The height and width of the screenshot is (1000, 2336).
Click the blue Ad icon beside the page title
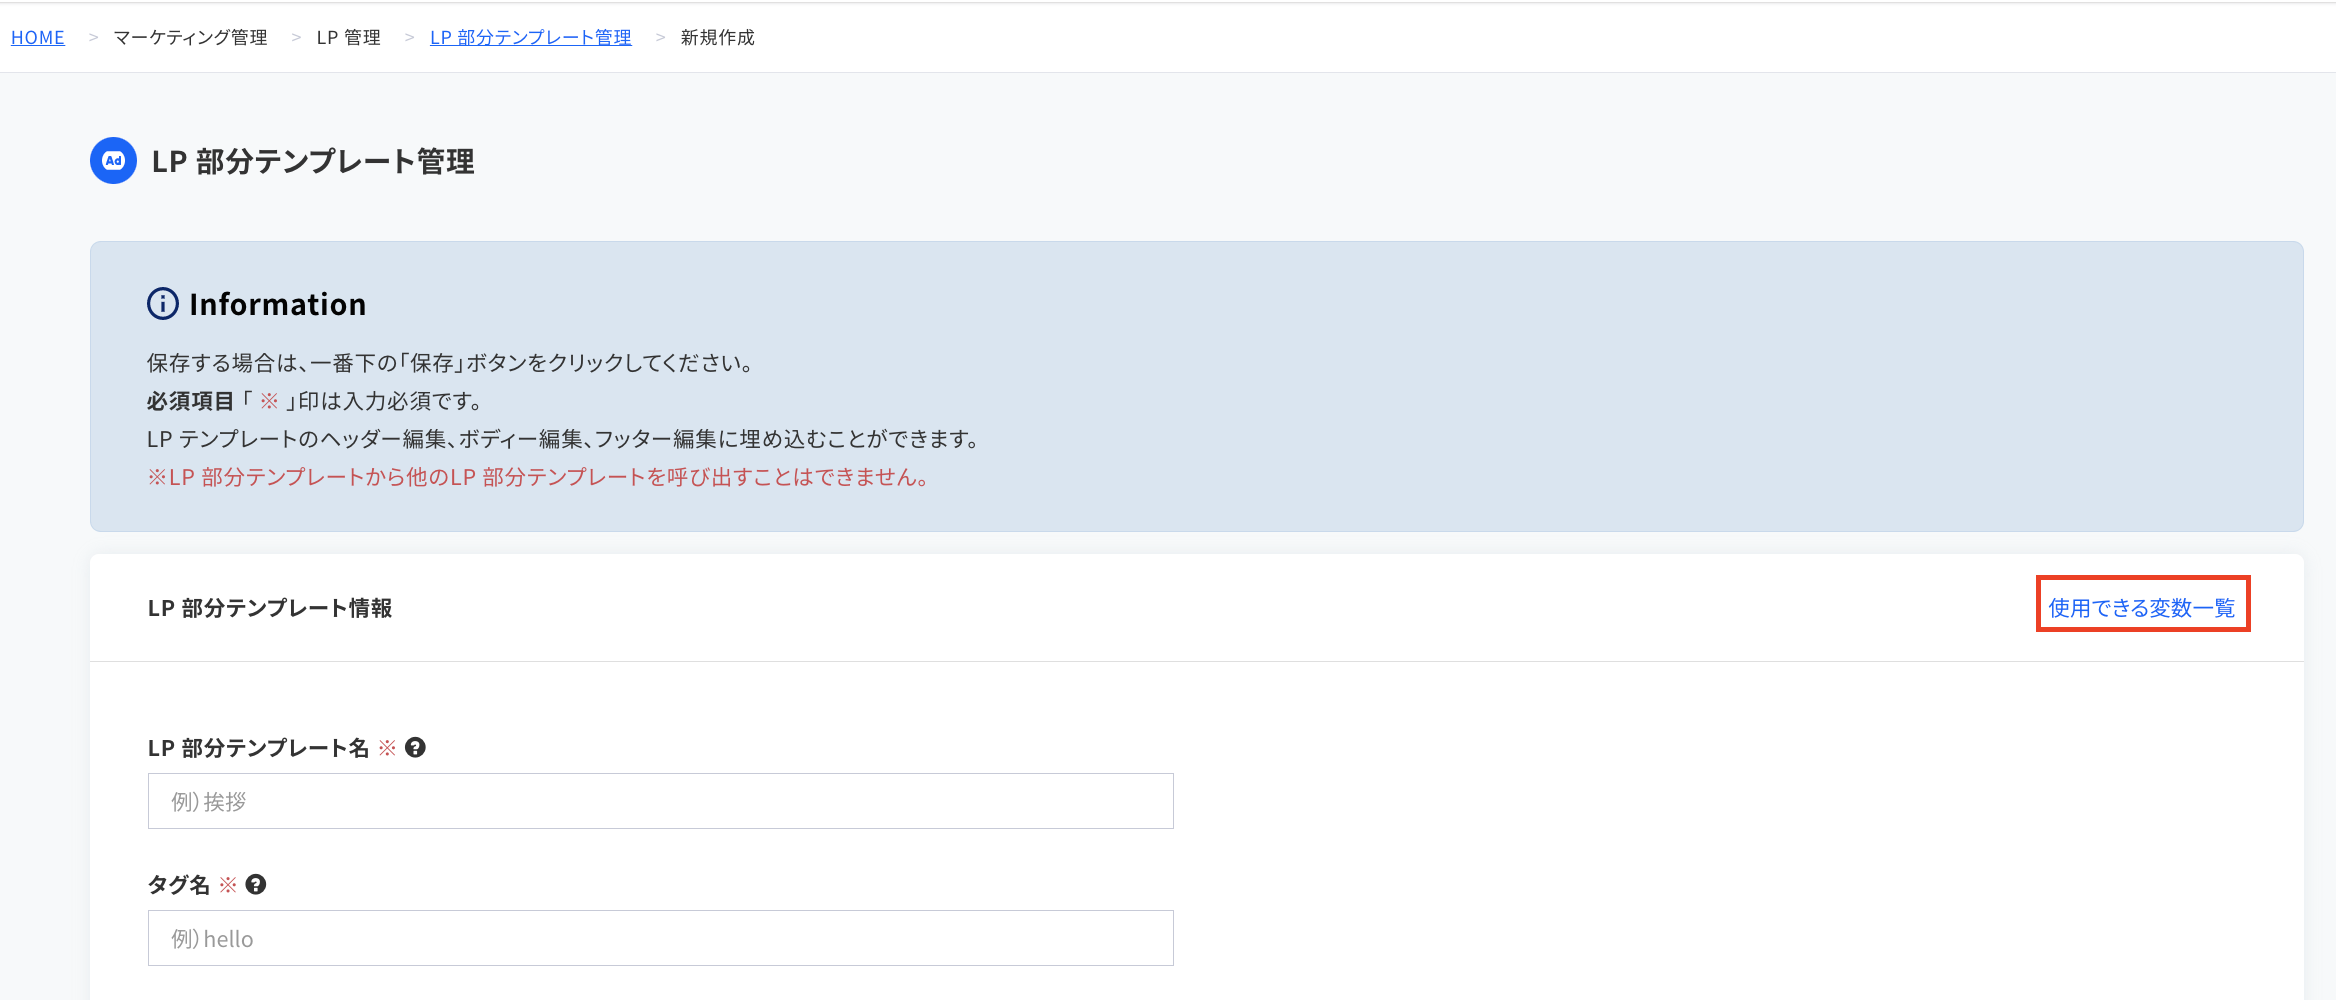[x=113, y=161]
